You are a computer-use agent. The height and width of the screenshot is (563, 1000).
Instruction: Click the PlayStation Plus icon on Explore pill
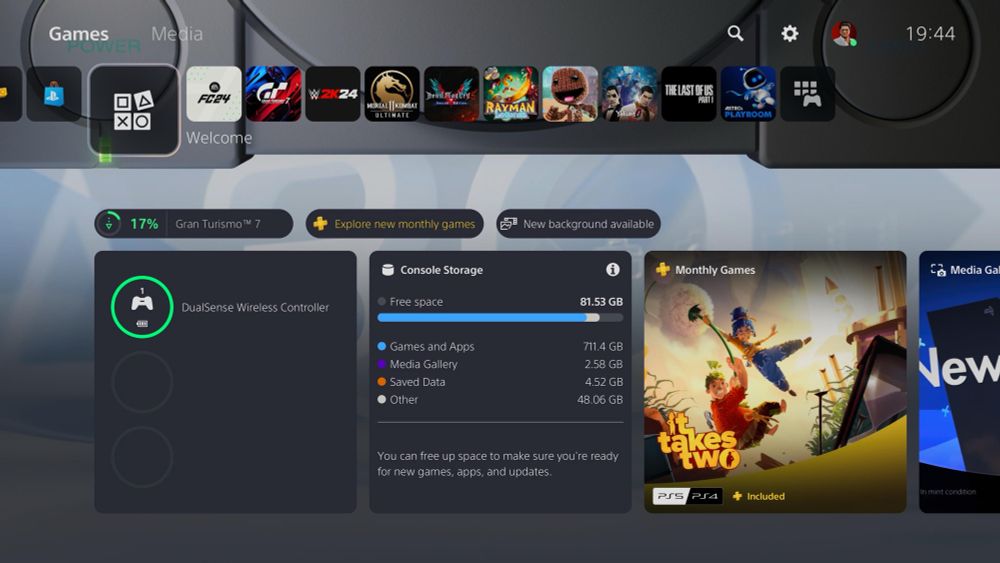point(320,224)
